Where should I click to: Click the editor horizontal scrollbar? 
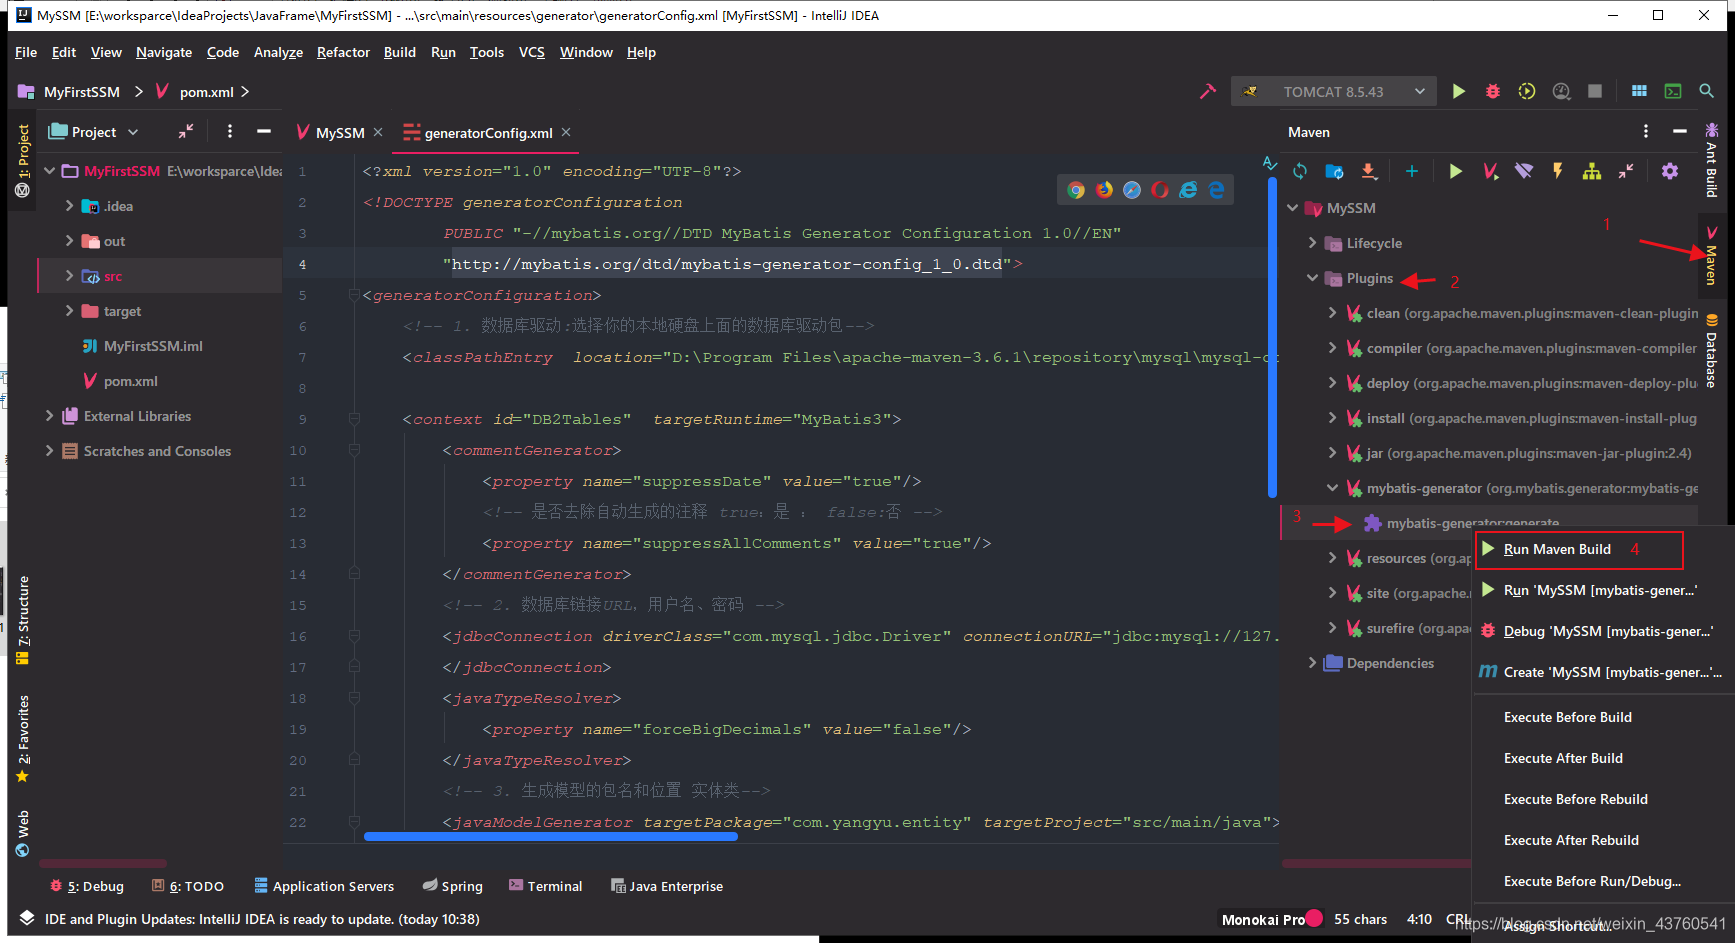tap(551, 836)
